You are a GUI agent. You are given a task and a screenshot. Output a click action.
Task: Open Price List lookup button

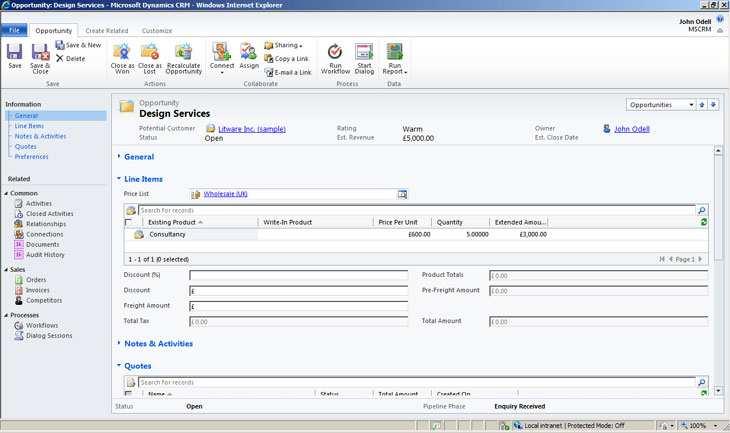(x=402, y=194)
